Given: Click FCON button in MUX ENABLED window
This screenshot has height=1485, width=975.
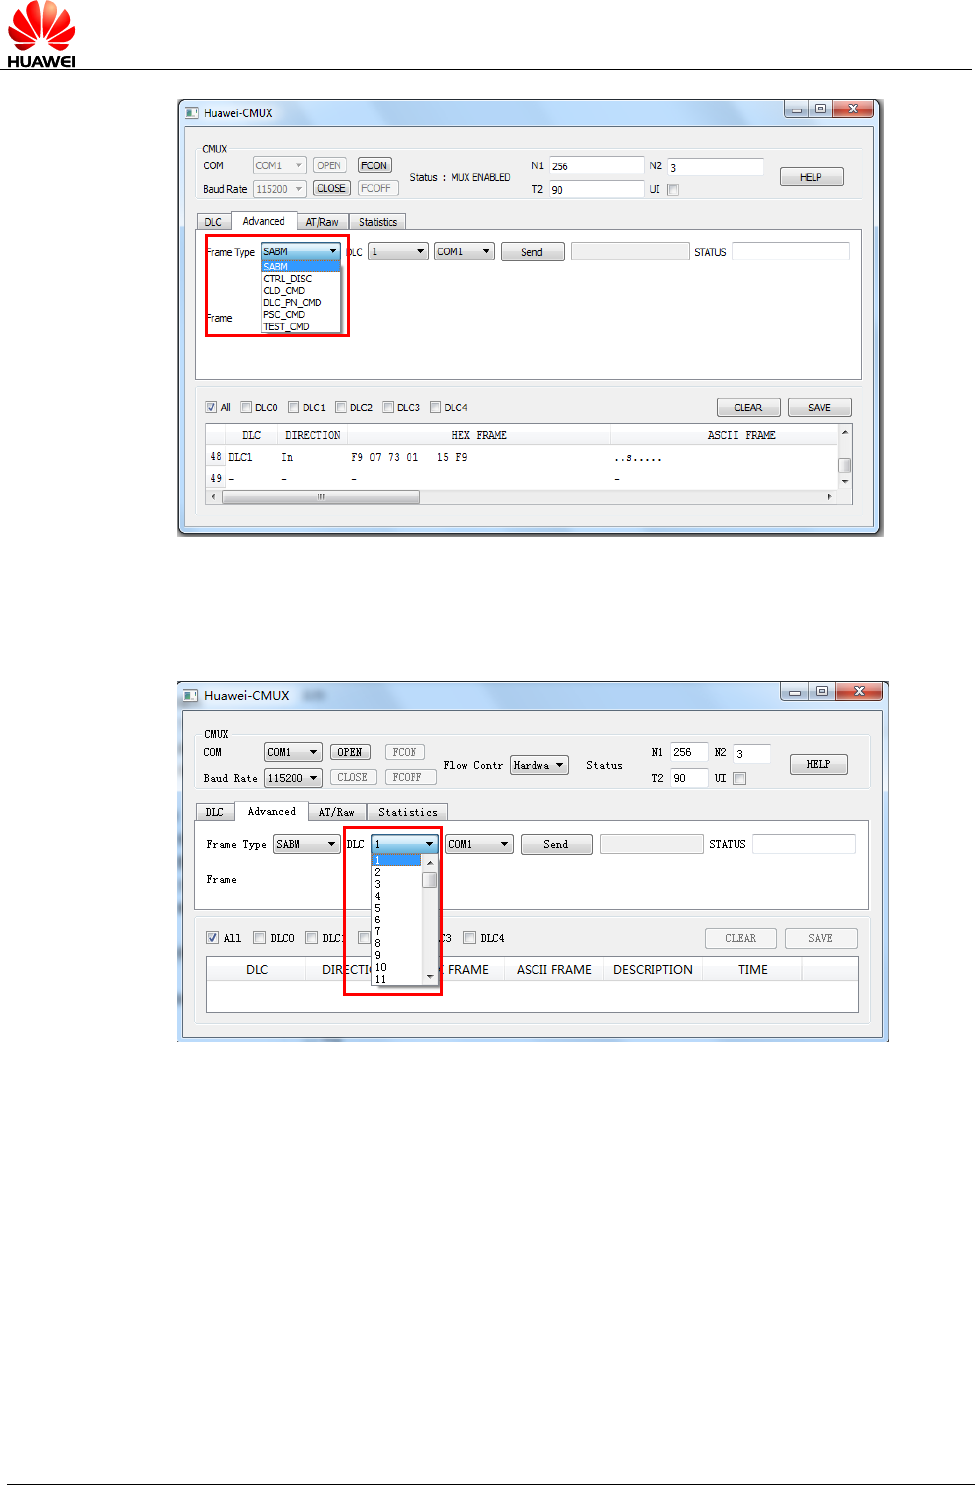Looking at the screenshot, I should [374, 166].
